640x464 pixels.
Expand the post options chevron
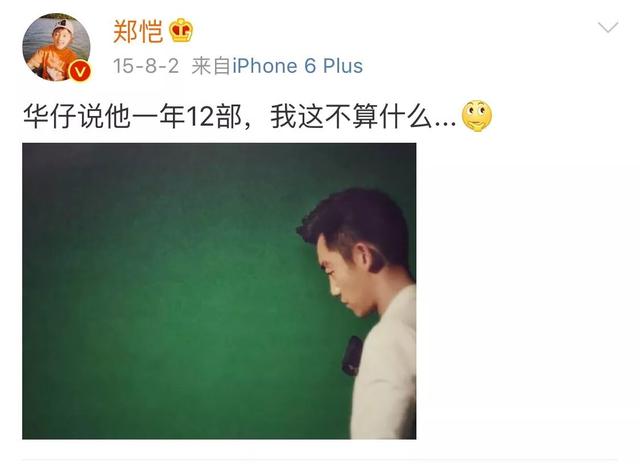coord(608,28)
